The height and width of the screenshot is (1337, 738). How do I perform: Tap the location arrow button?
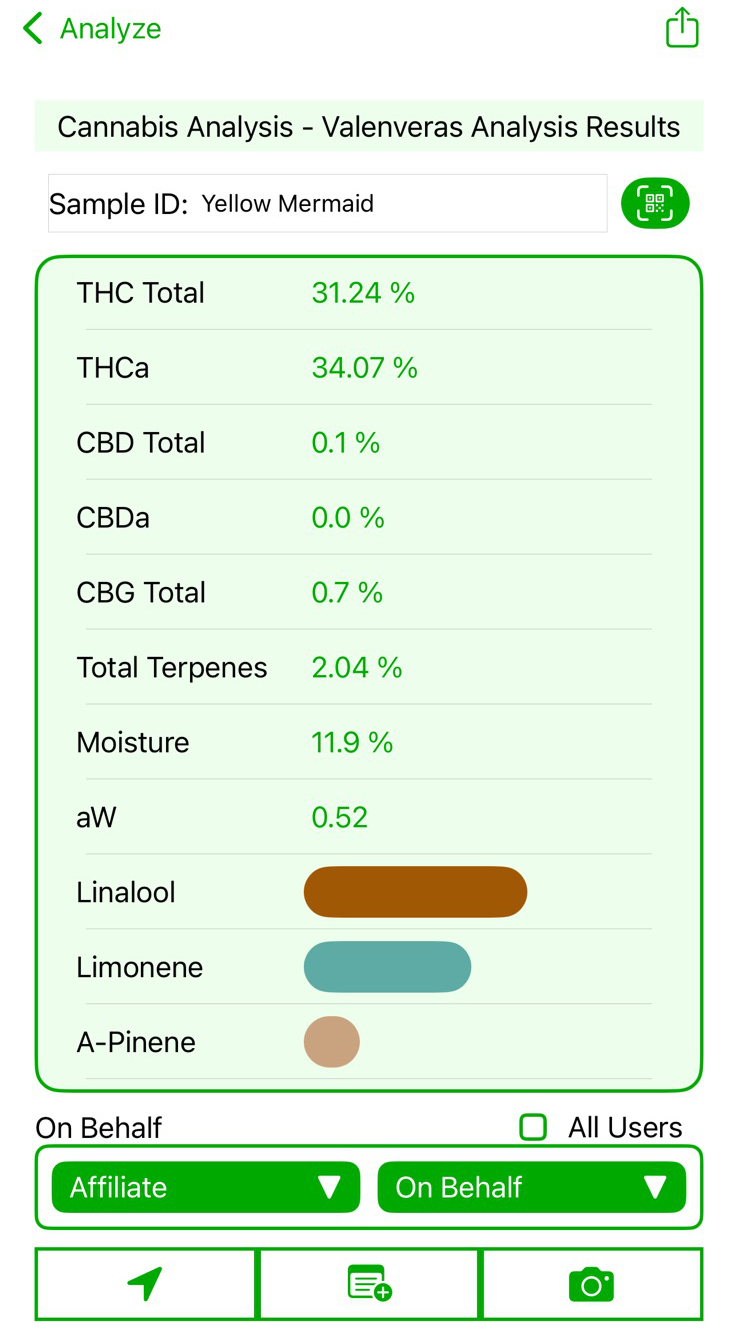coord(146,1283)
